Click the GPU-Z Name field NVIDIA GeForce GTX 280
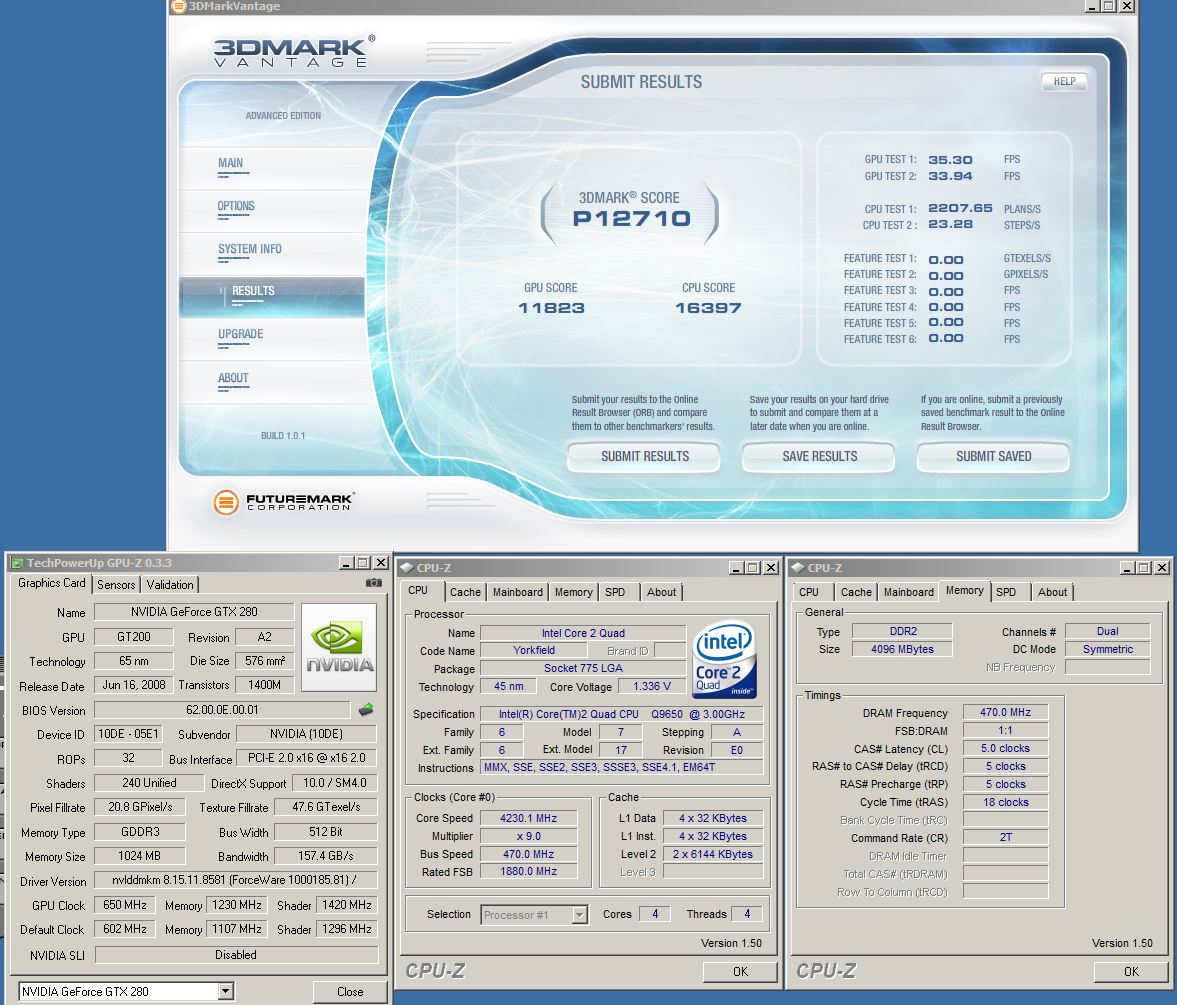 click(194, 612)
